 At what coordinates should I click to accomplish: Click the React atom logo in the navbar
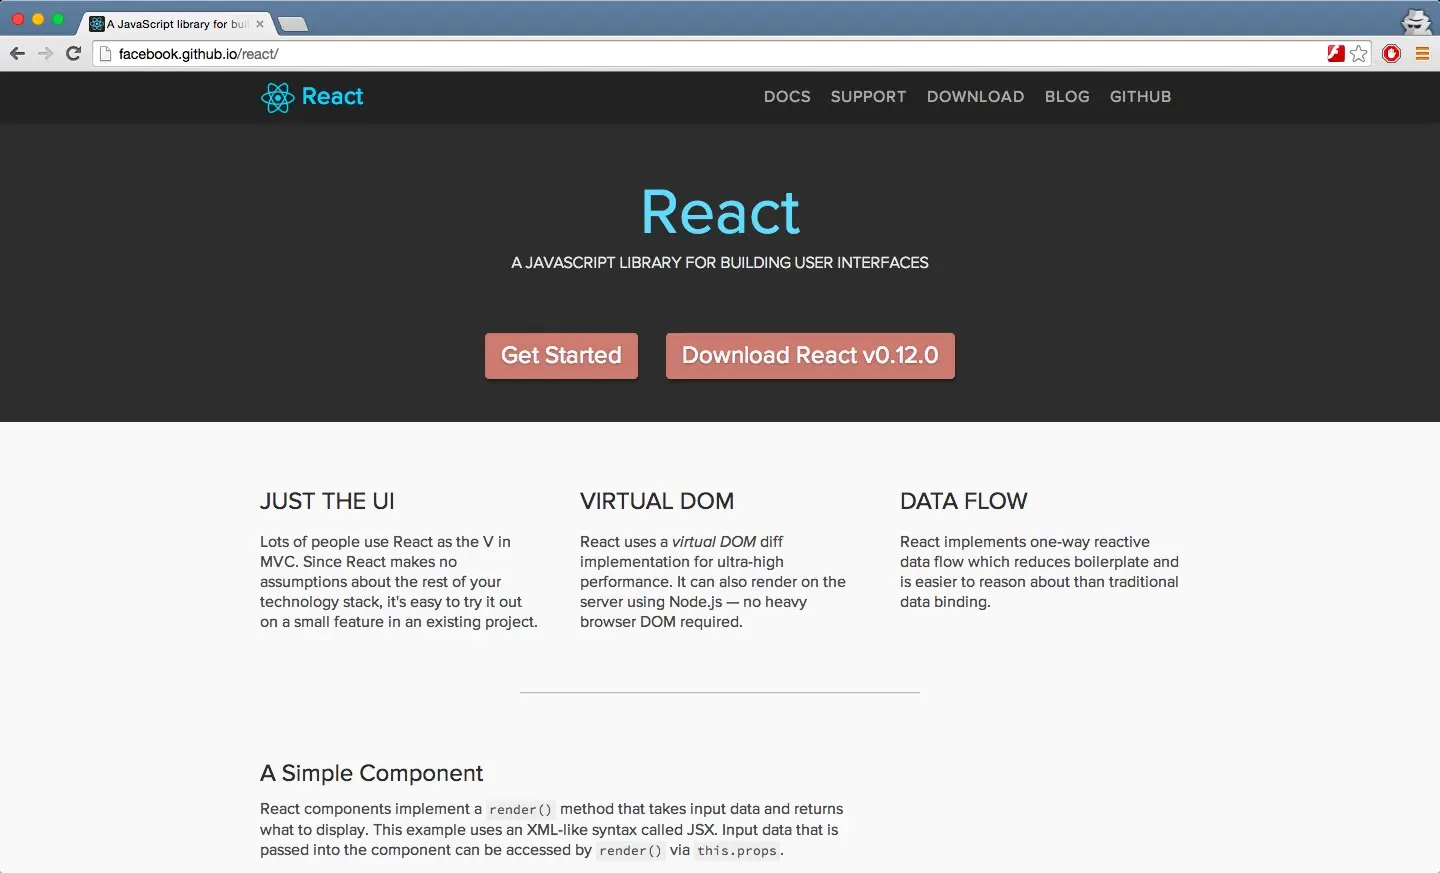pyautogui.click(x=276, y=97)
